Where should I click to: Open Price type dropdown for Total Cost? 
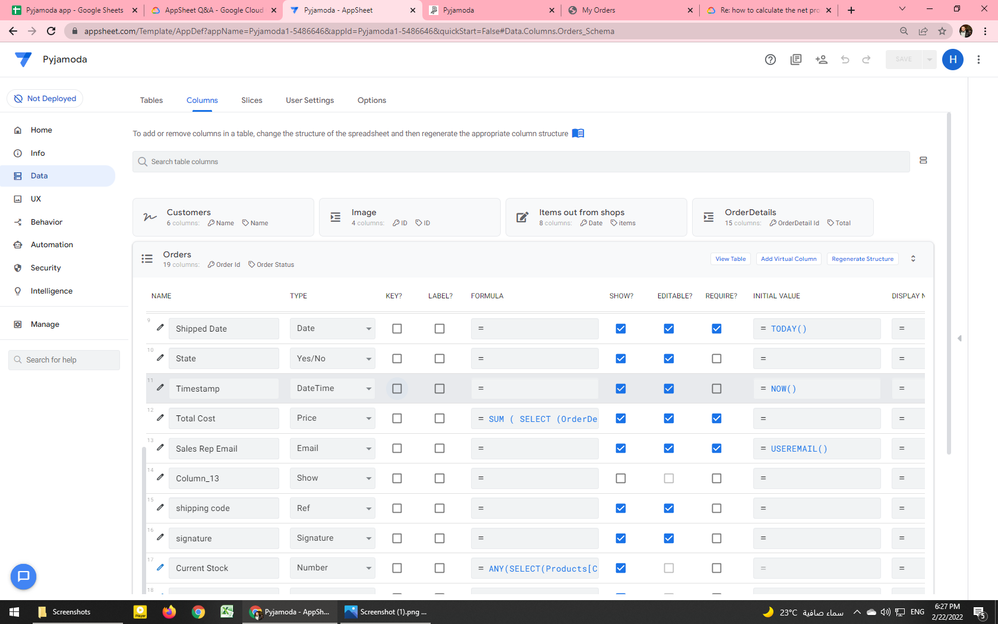click(332, 418)
